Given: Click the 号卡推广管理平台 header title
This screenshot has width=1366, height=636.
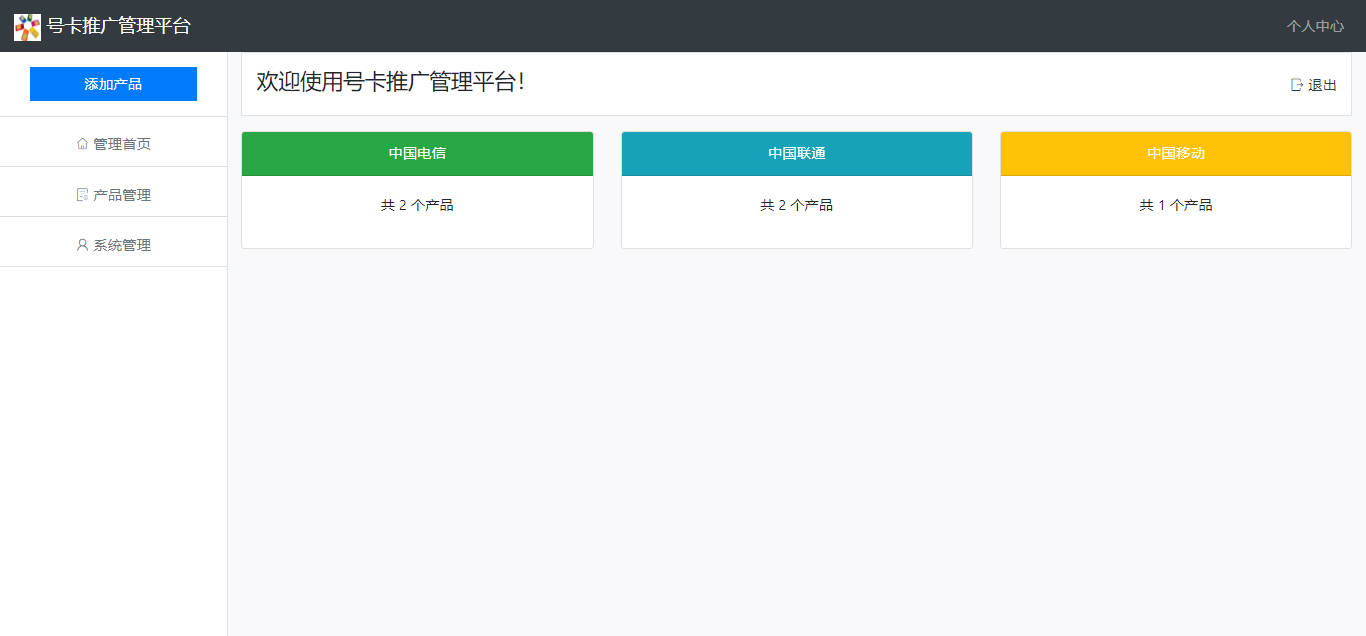Looking at the screenshot, I should coord(118,26).
